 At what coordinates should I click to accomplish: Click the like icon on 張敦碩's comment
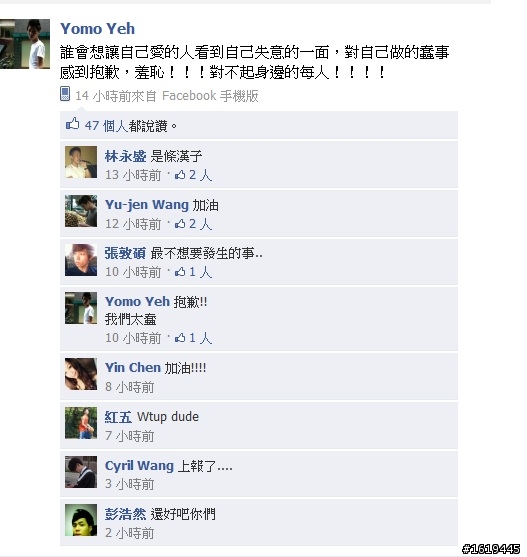coord(180,272)
